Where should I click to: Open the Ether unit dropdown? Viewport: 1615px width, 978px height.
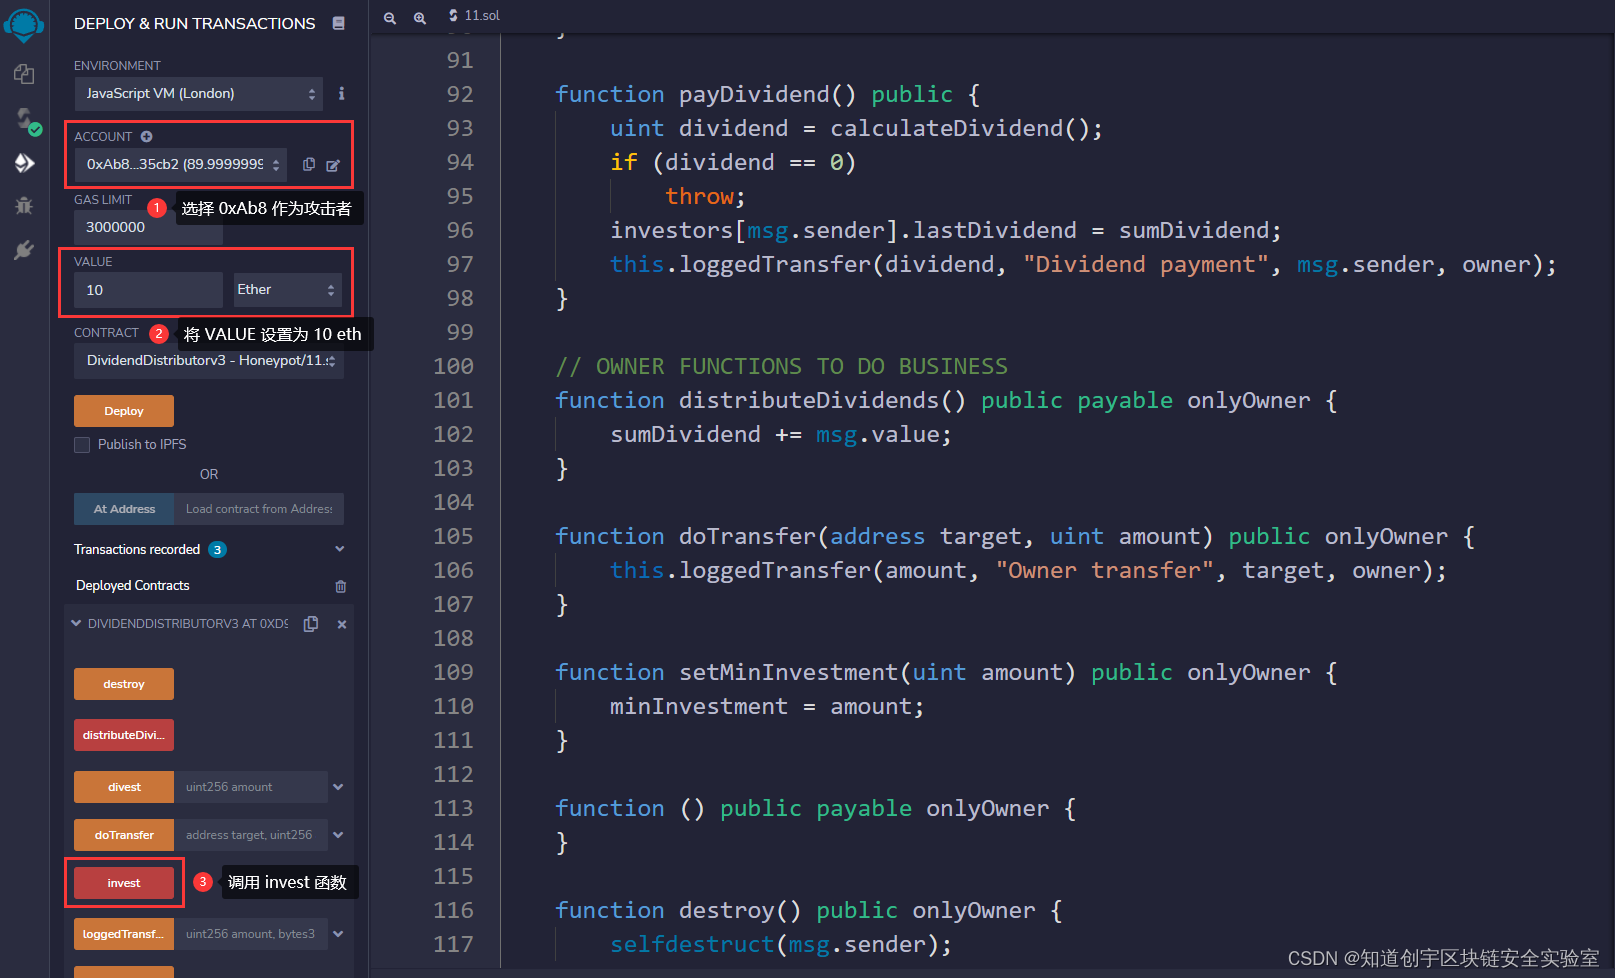coord(288,289)
